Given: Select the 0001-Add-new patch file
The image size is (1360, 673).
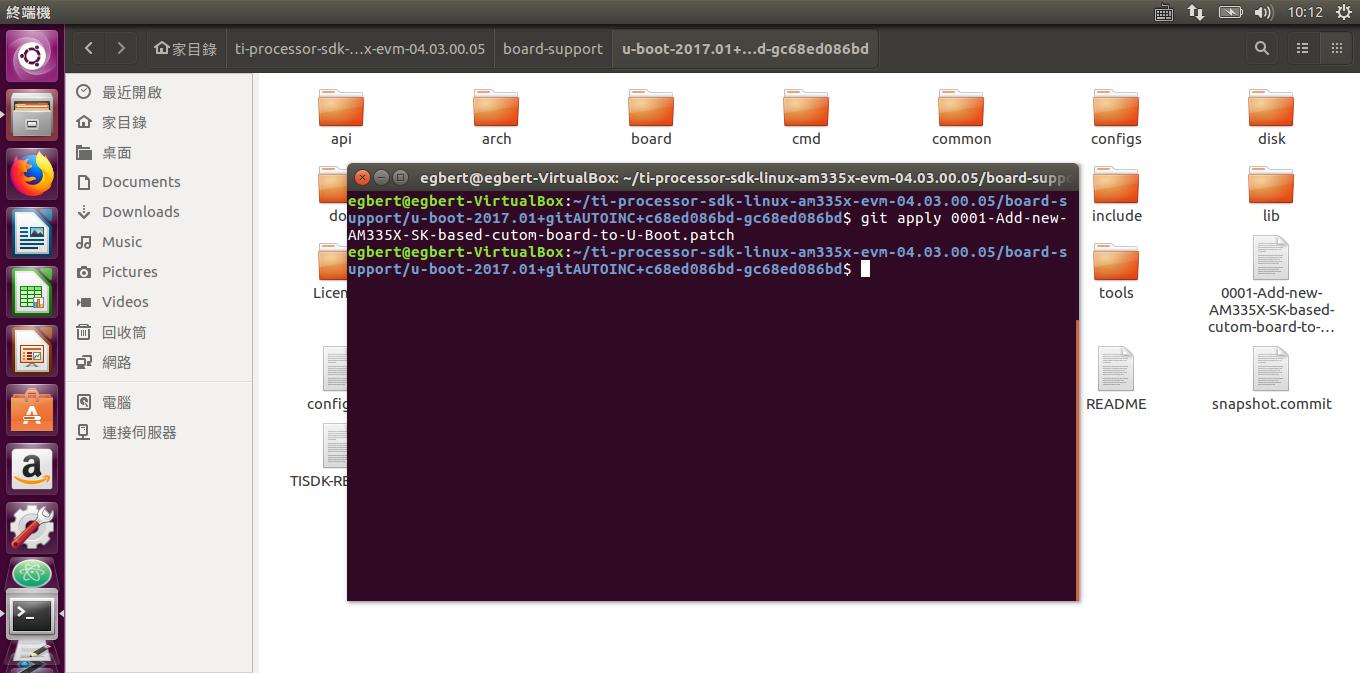Looking at the screenshot, I should click(1271, 285).
